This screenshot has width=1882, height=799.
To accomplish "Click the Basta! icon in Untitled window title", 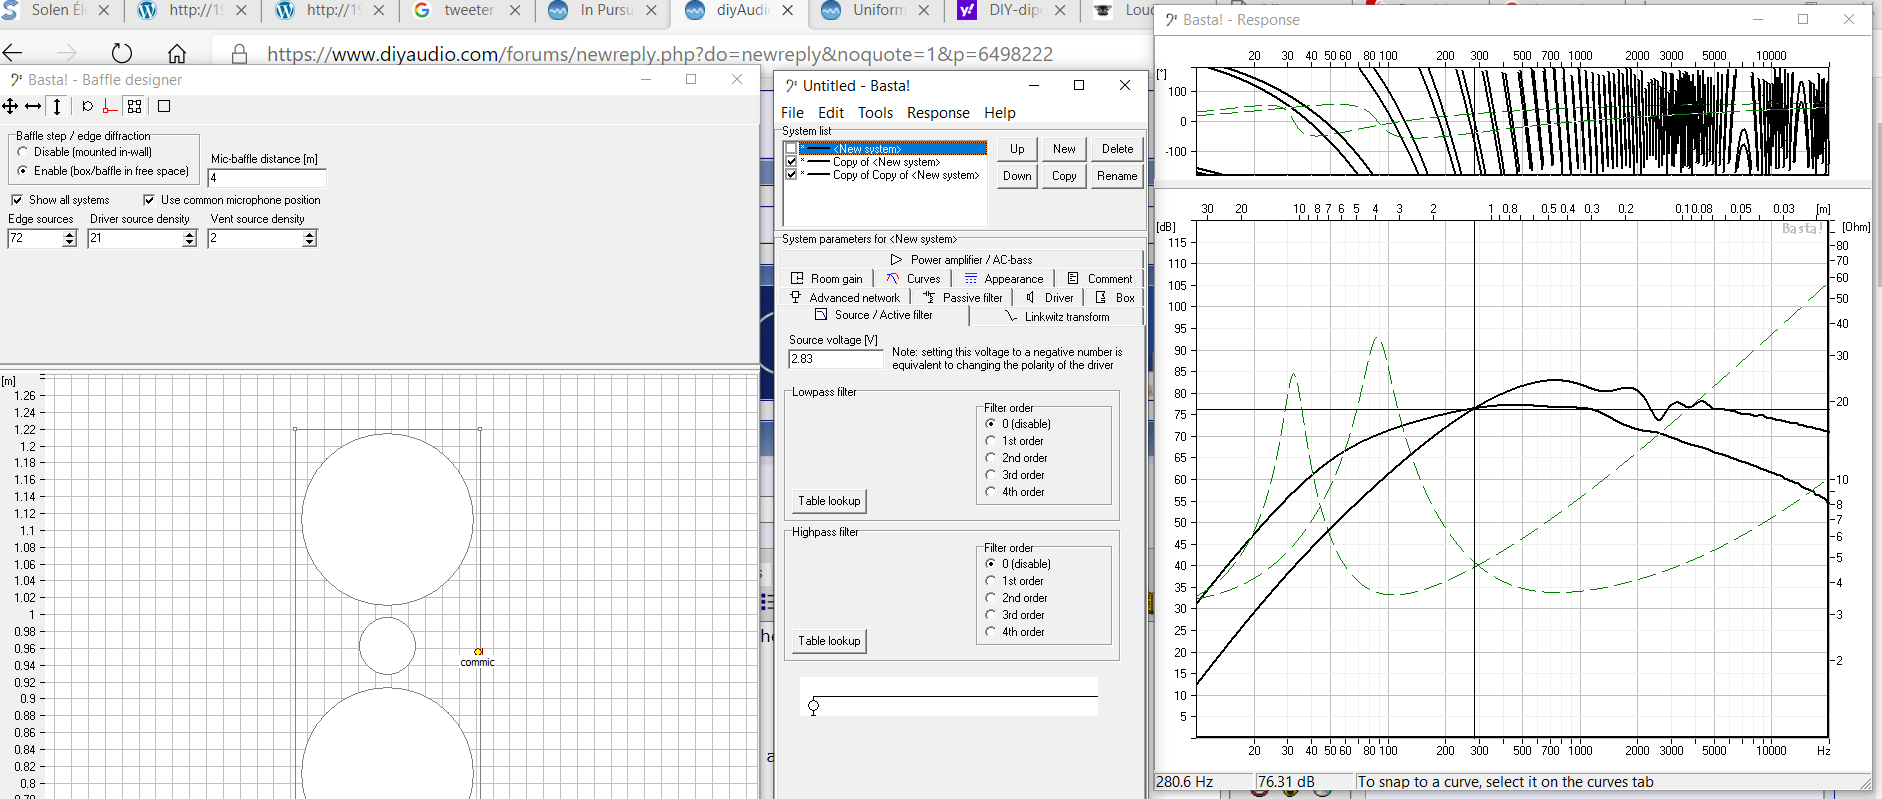I will [791, 86].
